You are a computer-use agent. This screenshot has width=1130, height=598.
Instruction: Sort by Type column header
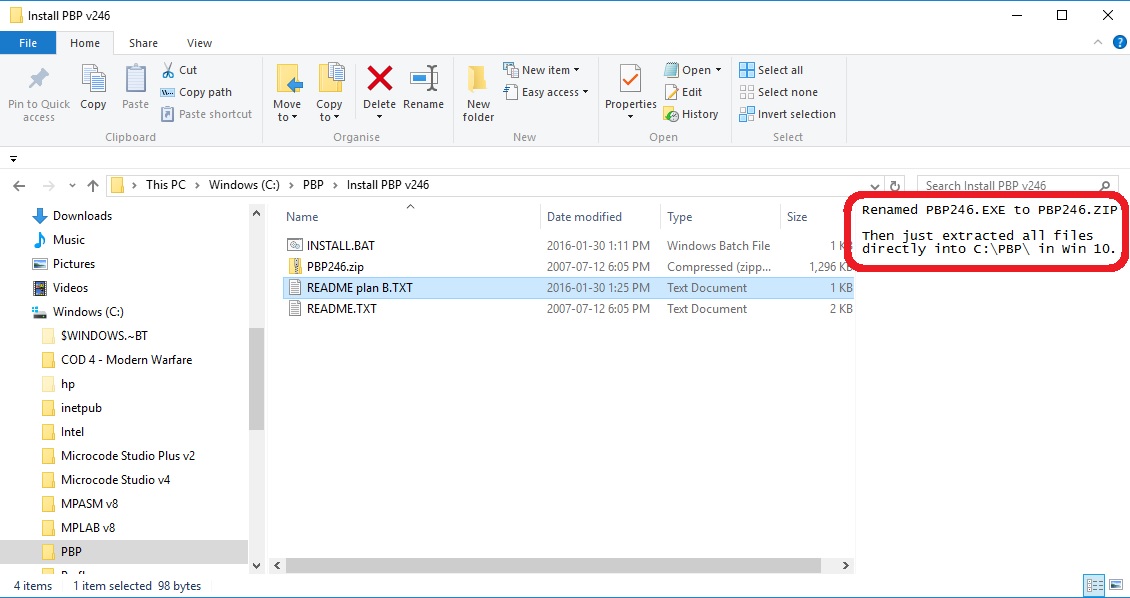pyautogui.click(x=680, y=217)
